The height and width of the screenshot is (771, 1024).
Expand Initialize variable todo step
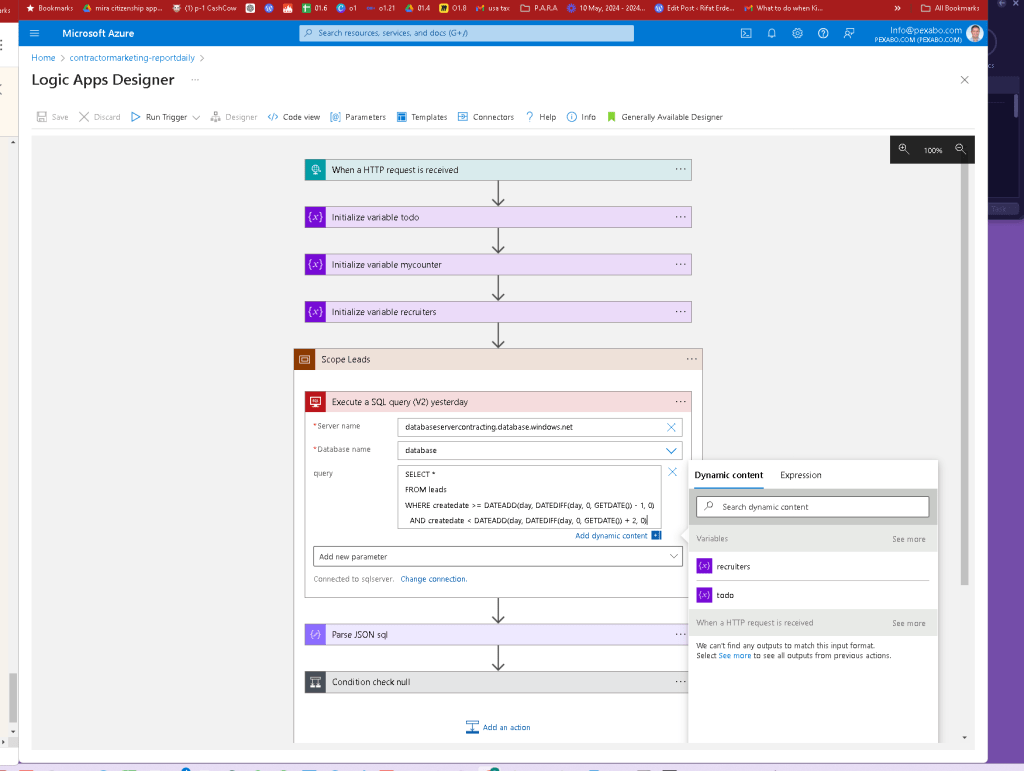click(x=498, y=217)
